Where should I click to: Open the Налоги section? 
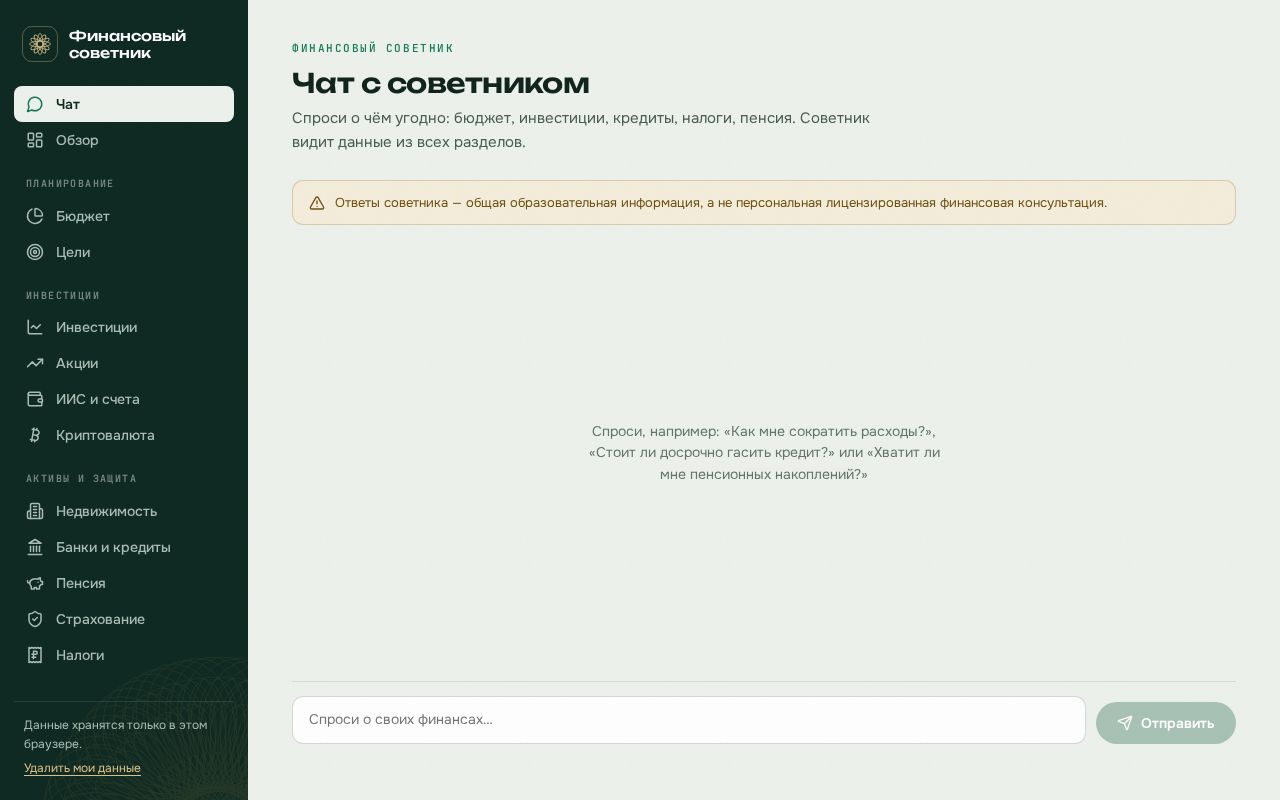124,655
